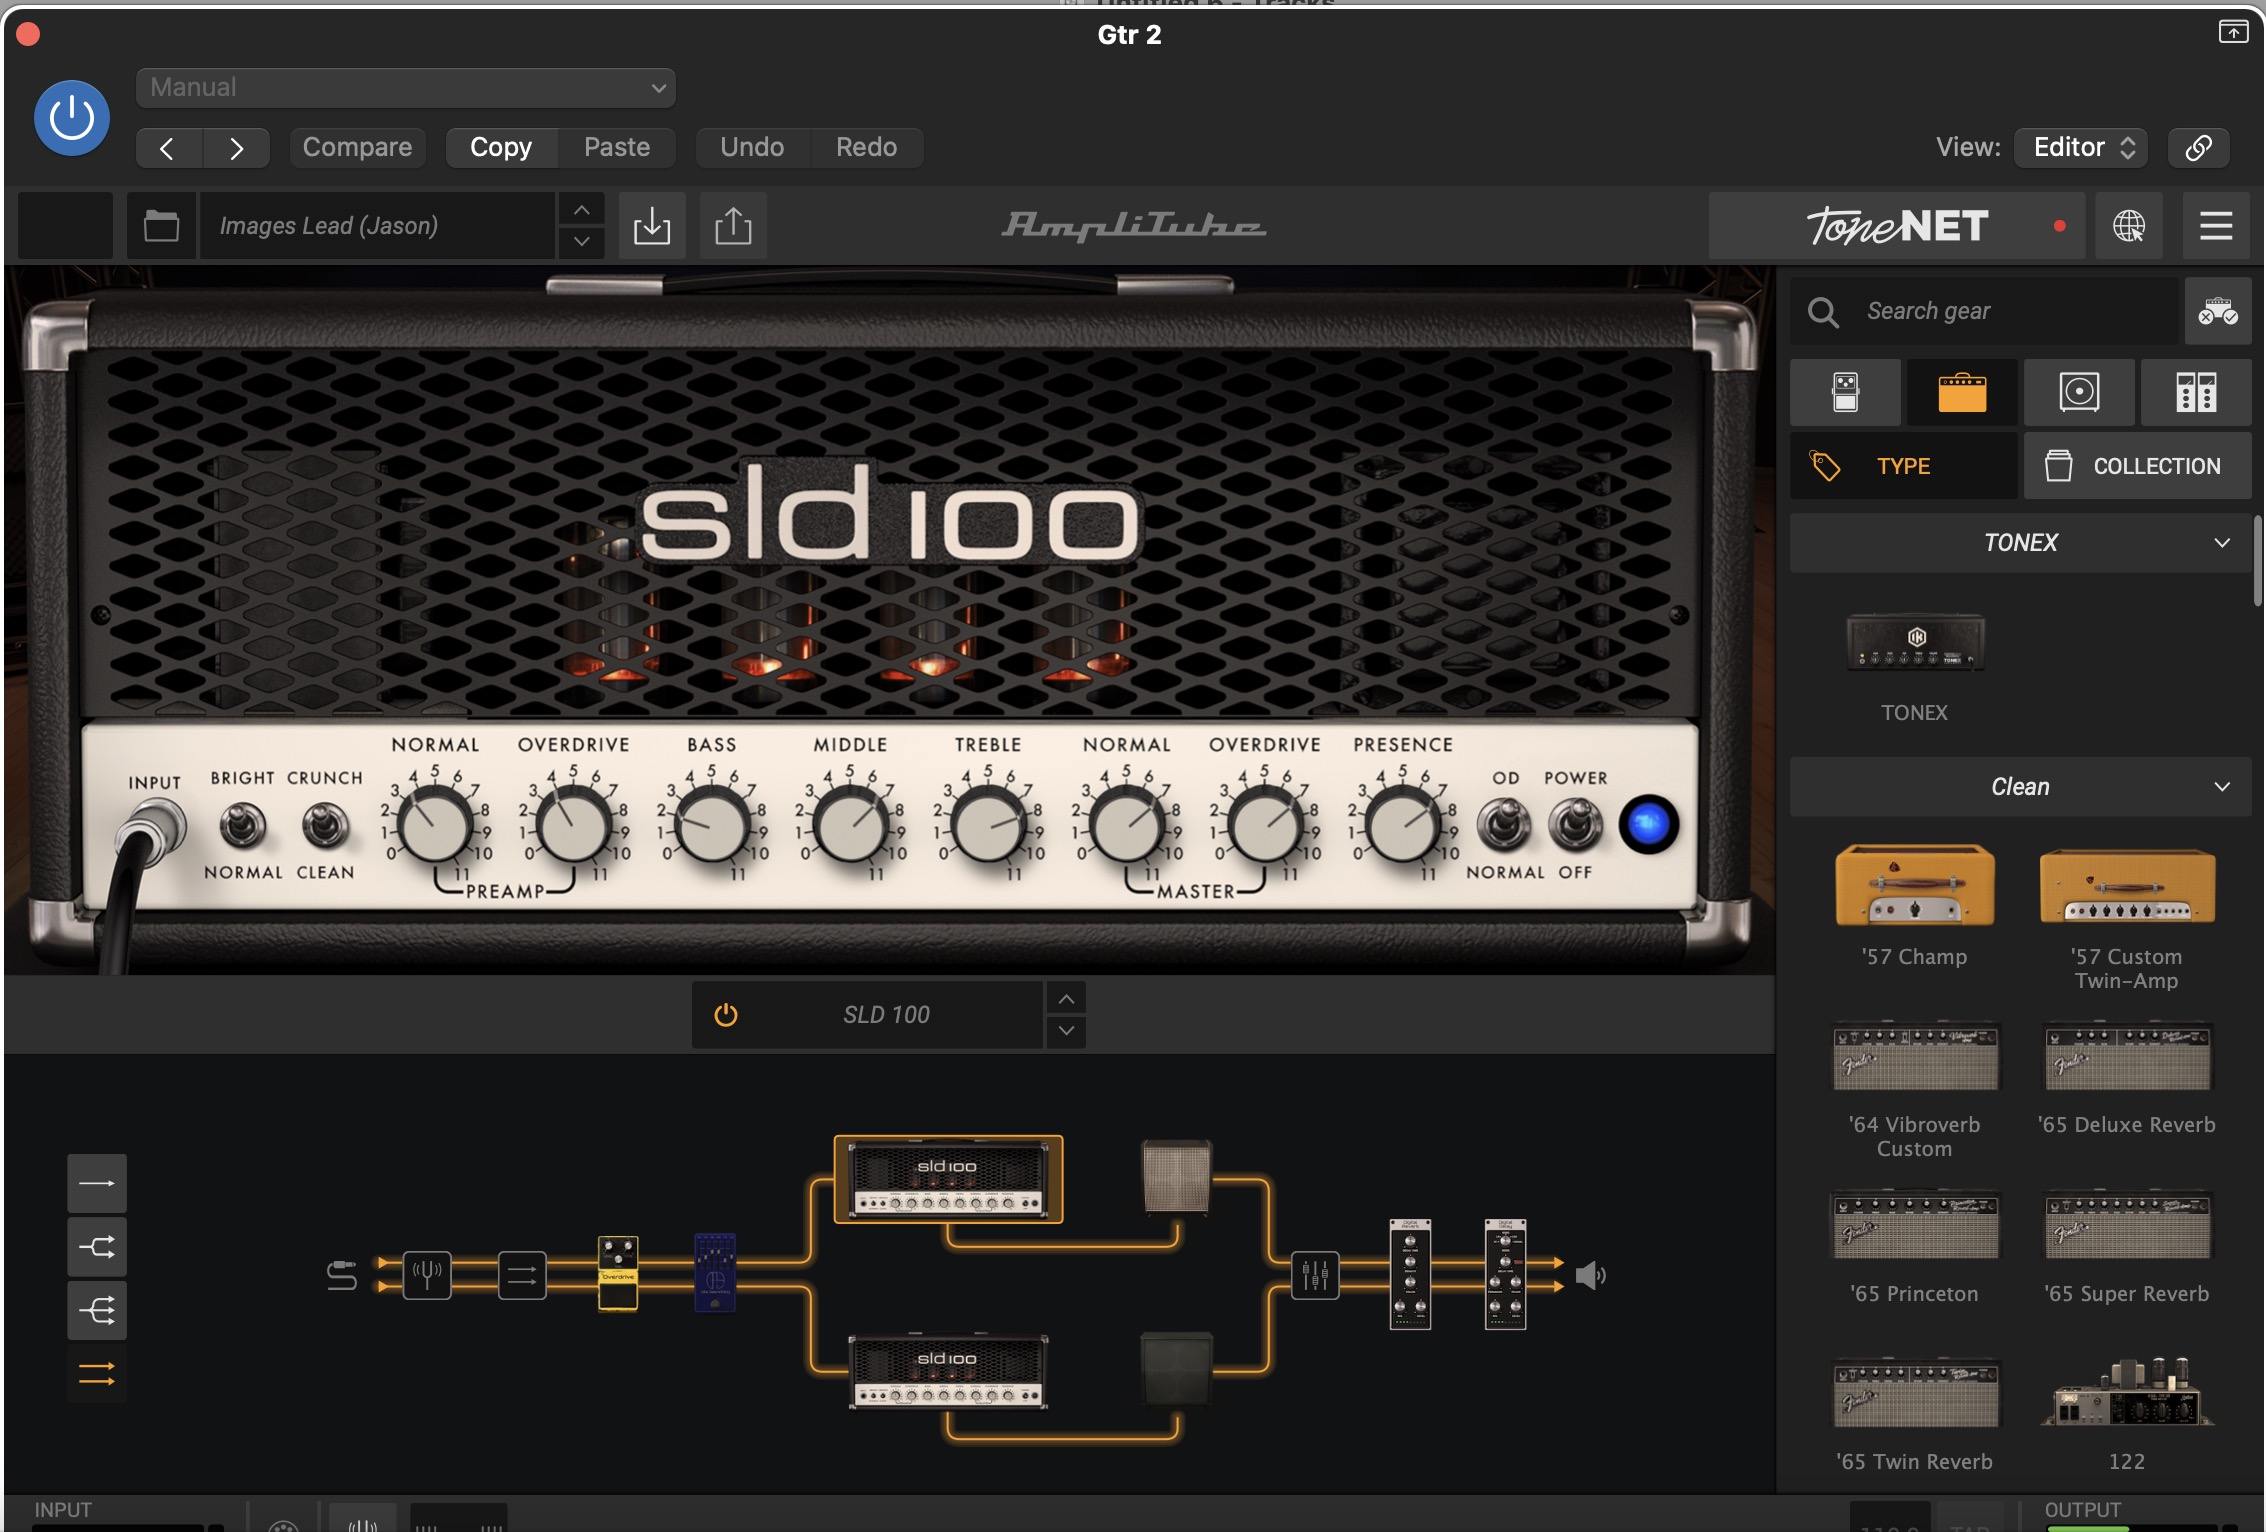This screenshot has width=2266, height=1532.
Task: Go to next preset with right arrow
Action: coord(236,148)
